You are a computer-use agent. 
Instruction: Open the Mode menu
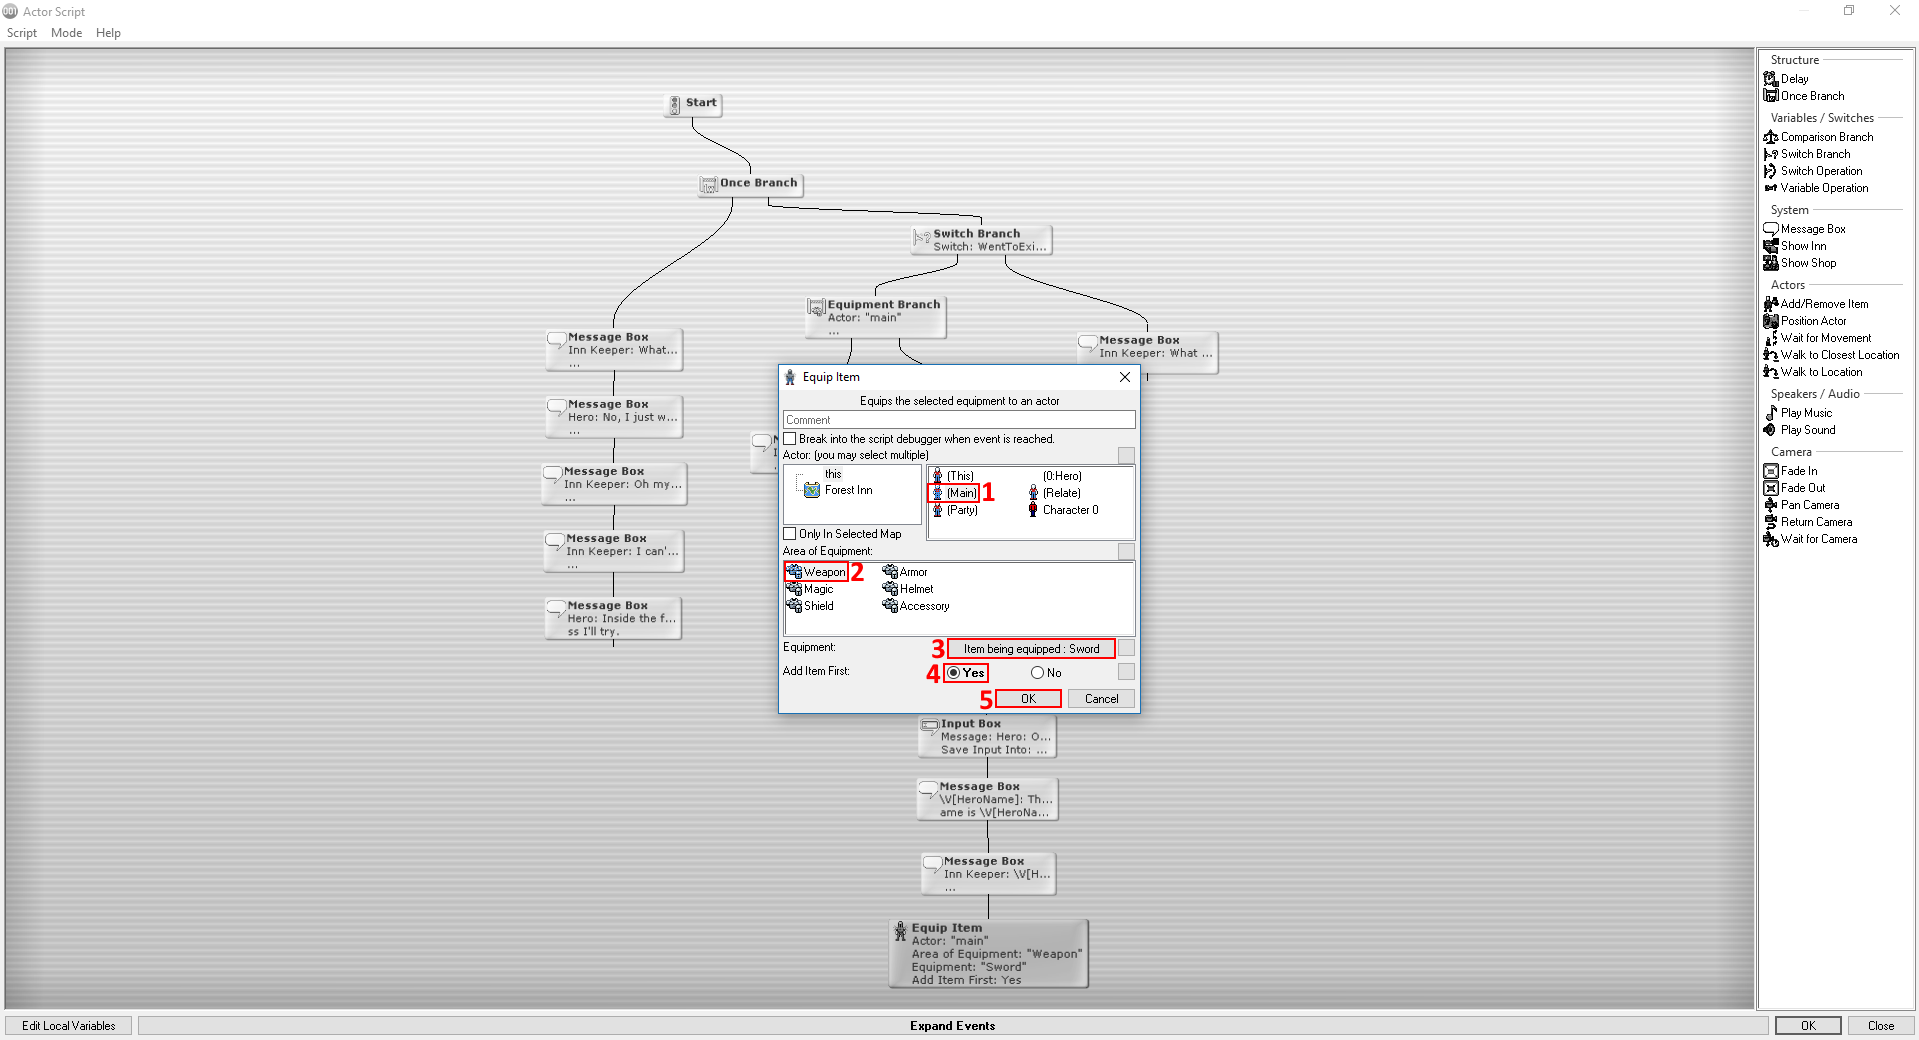[x=66, y=33]
